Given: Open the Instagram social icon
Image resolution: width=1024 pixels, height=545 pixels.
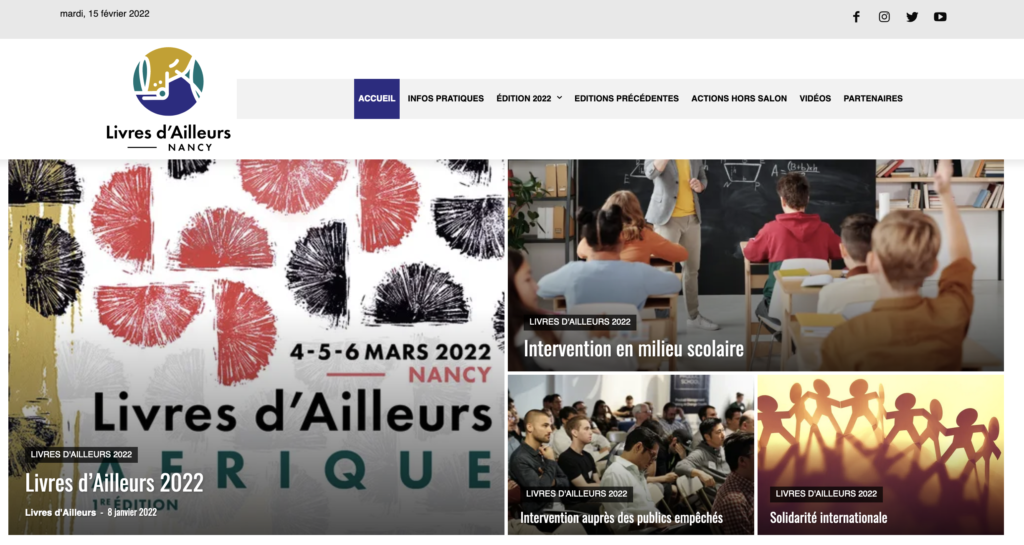Looking at the screenshot, I should point(884,17).
